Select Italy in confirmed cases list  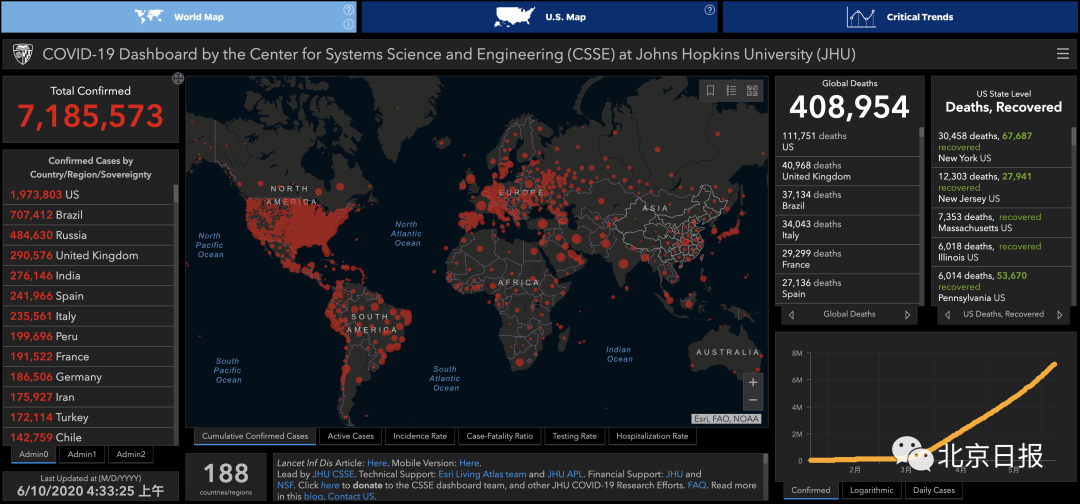pos(87,316)
